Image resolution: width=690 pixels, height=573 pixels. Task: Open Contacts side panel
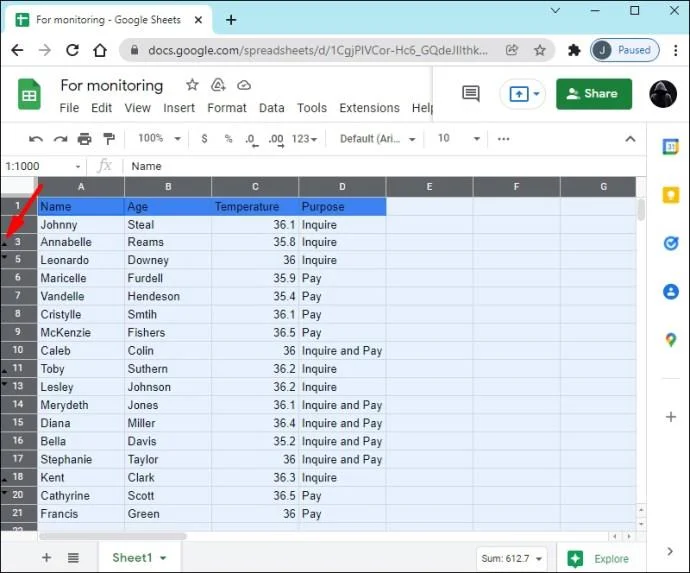(x=671, y=291)
